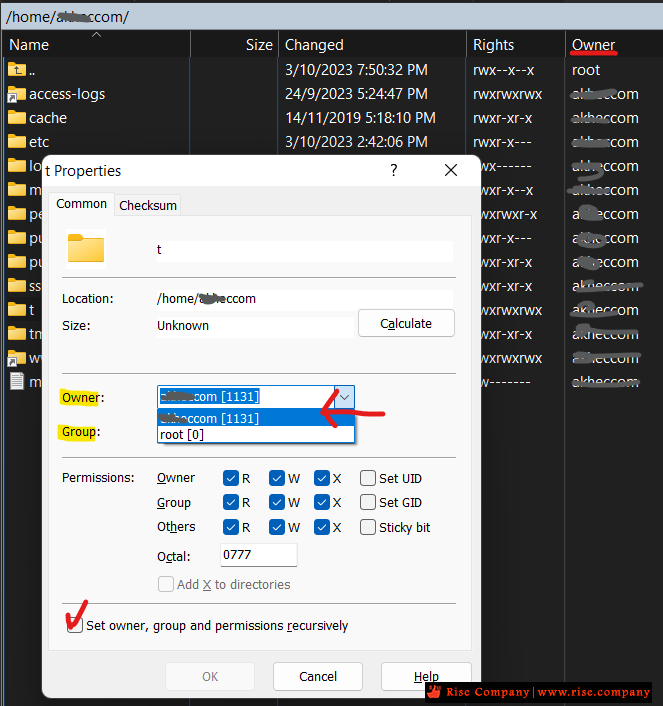Choose 'root [0]' from the Owner list
This screenshot has height=706, width=663.
pyautogui.click(x=256, y=435)
